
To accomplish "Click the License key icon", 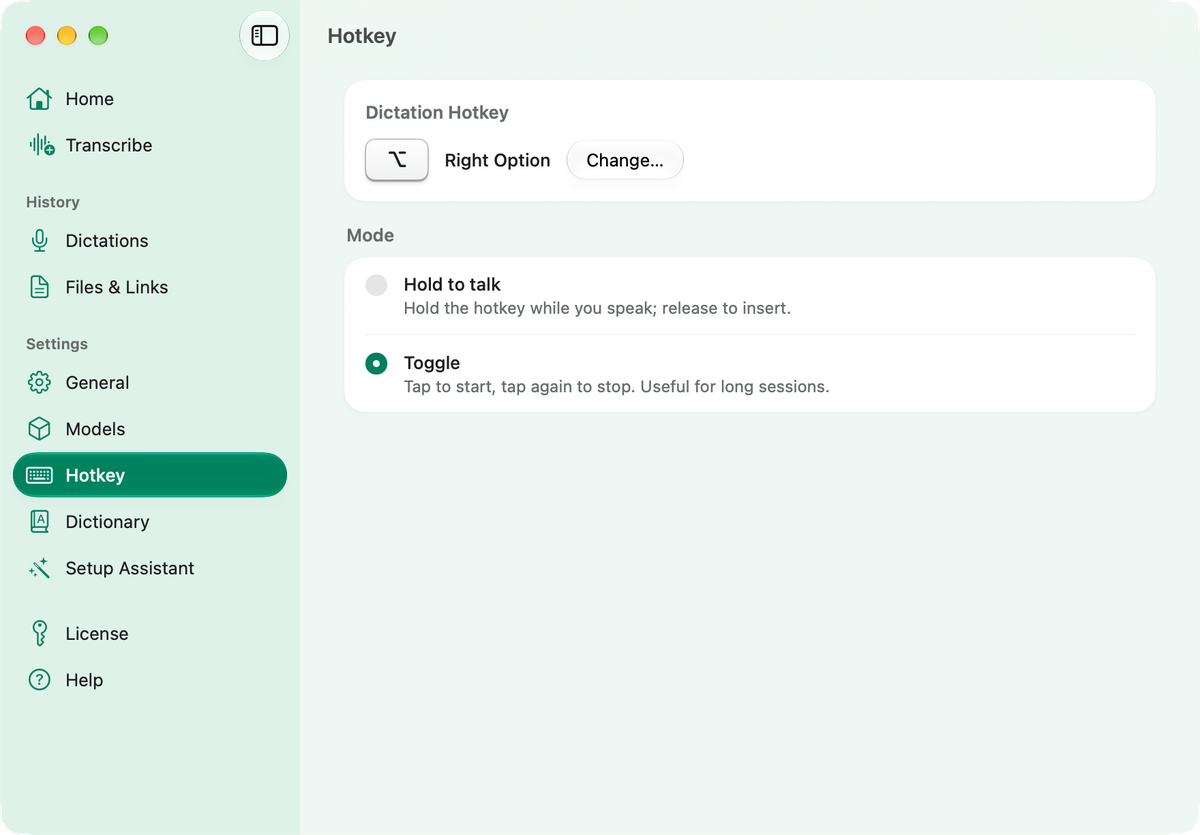I will tap(39, 633).
